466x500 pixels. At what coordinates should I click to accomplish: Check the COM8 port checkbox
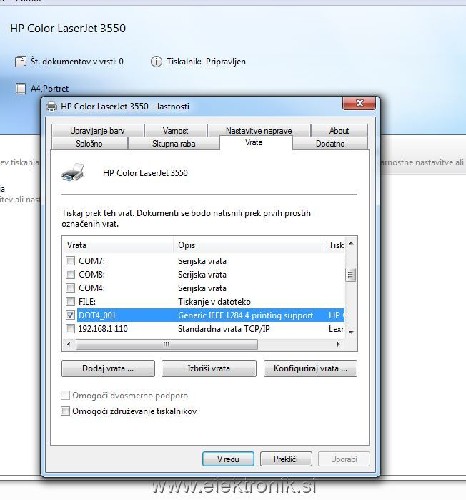click(70, 274)
